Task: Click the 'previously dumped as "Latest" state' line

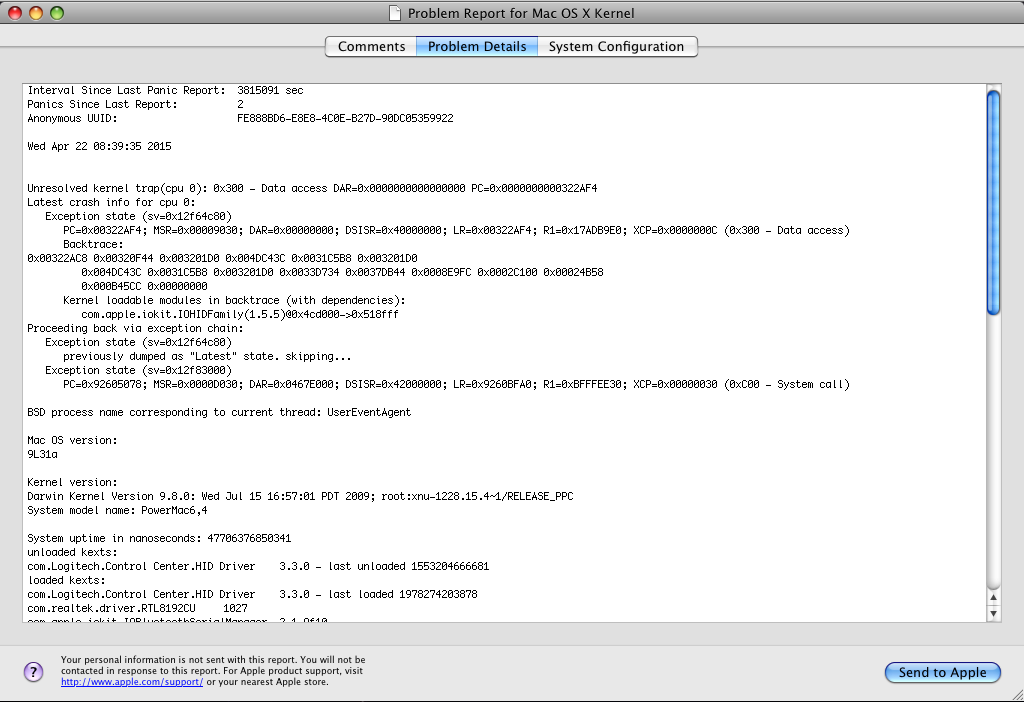Action: [207, 357]
